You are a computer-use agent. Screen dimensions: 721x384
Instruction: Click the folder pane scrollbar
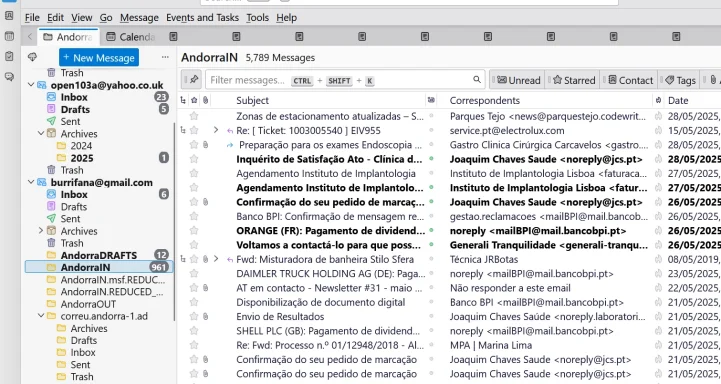[x=175, y=221]
